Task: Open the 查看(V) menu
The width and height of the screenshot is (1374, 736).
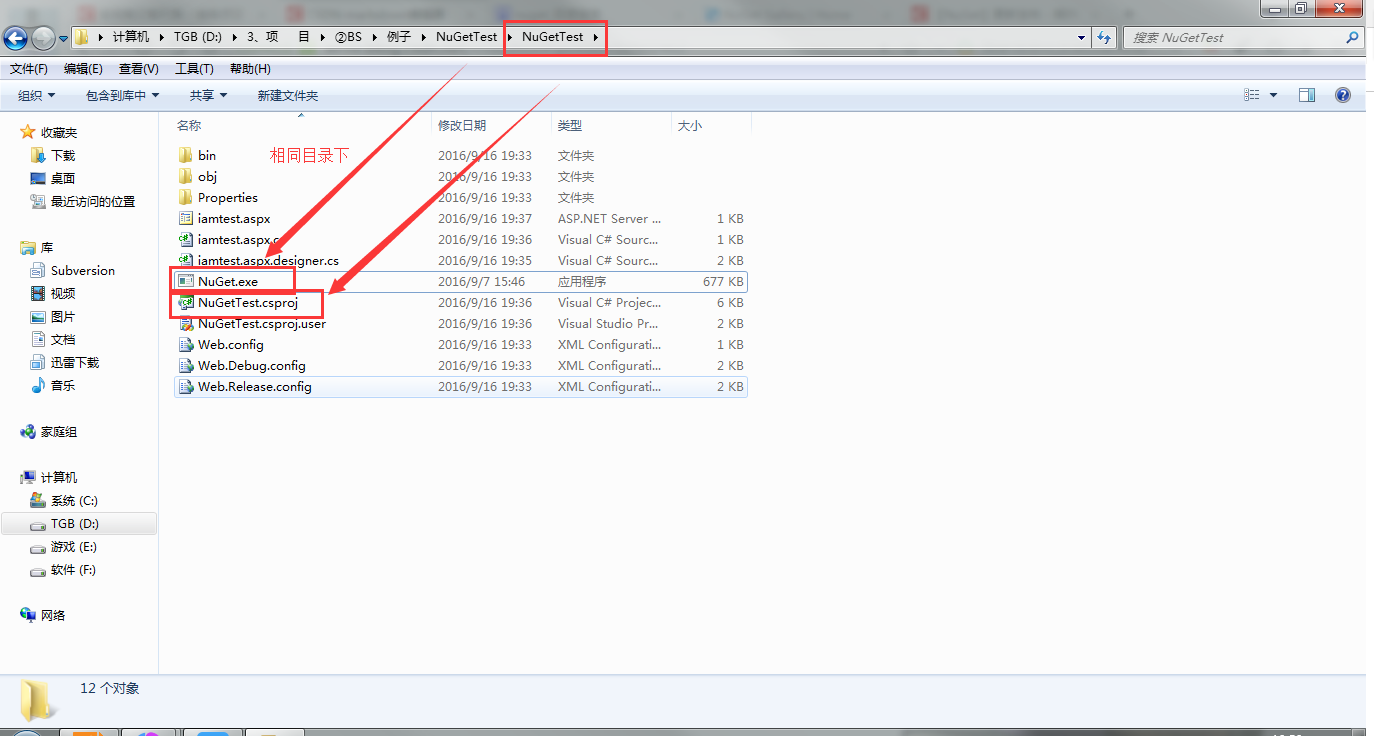Action: (139, 69)
